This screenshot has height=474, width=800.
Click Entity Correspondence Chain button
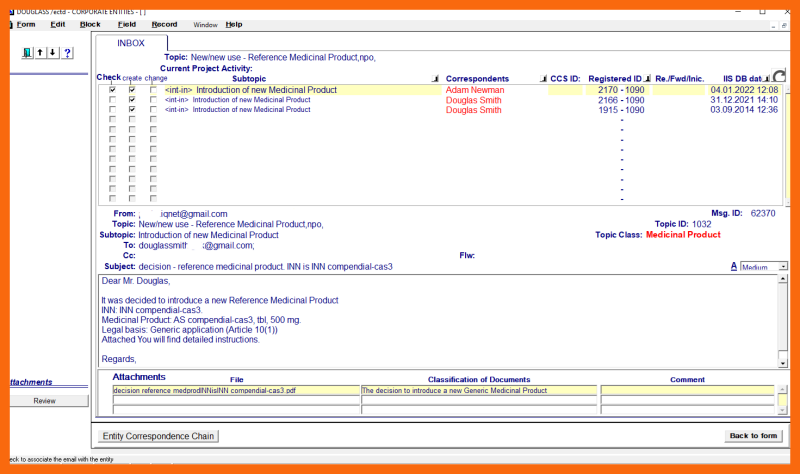pyautogui.click(x=160, y=436)
